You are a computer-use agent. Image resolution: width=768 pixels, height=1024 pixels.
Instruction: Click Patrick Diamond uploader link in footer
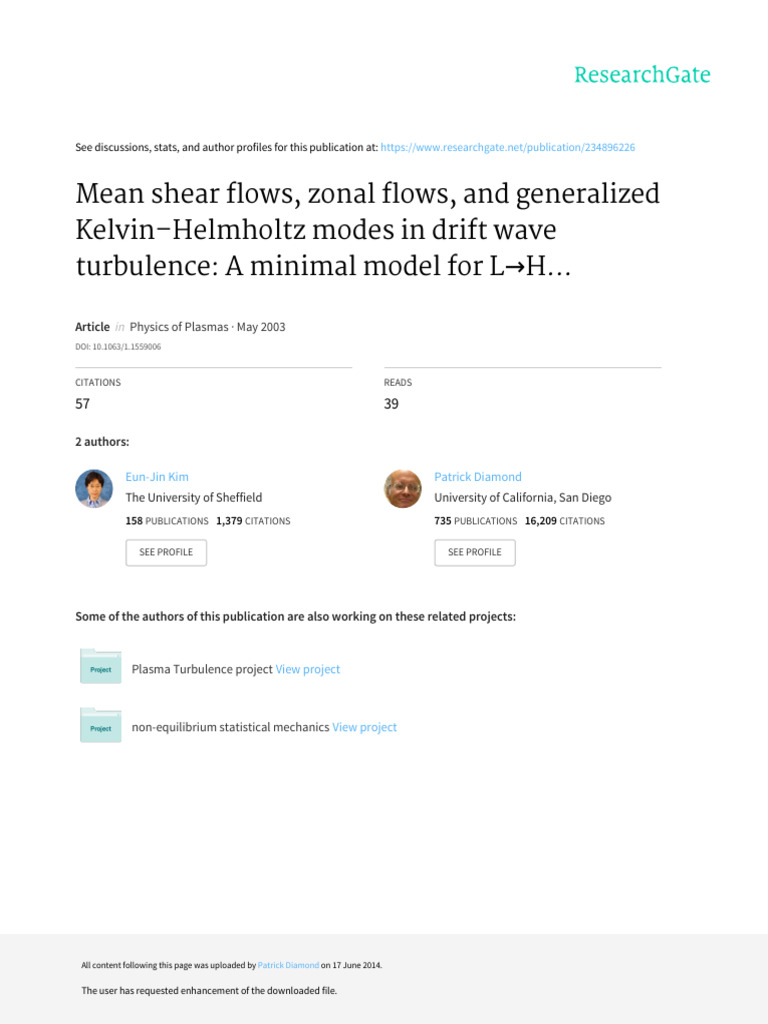(288, 965)
